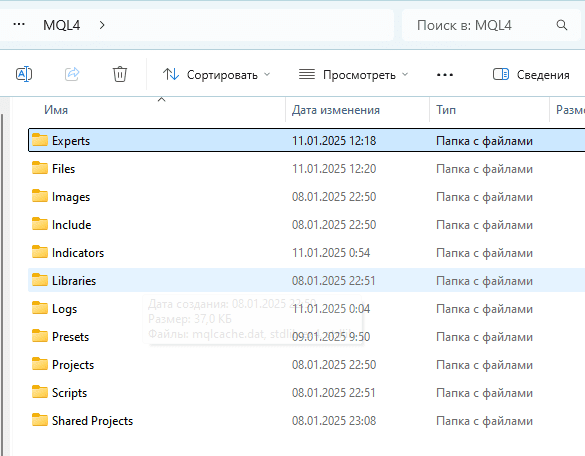Click the Shared Projects folder name
Viewport: 585px width, 456px height.
pos(93,421)
